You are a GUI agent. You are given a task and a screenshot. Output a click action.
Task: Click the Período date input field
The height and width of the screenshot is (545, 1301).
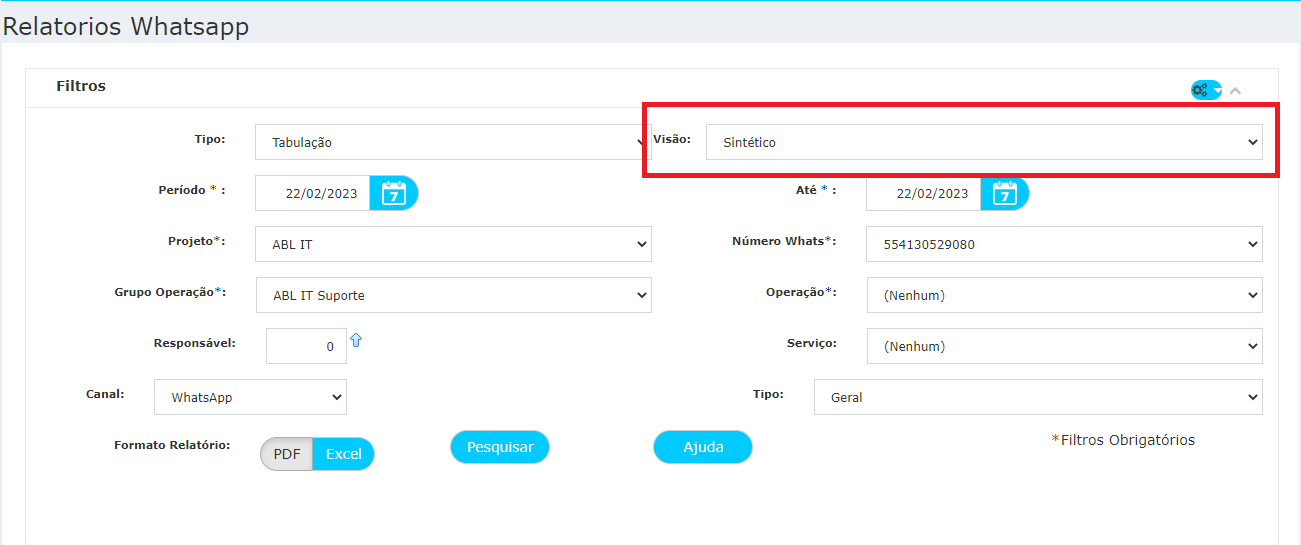tap(313, 193)
